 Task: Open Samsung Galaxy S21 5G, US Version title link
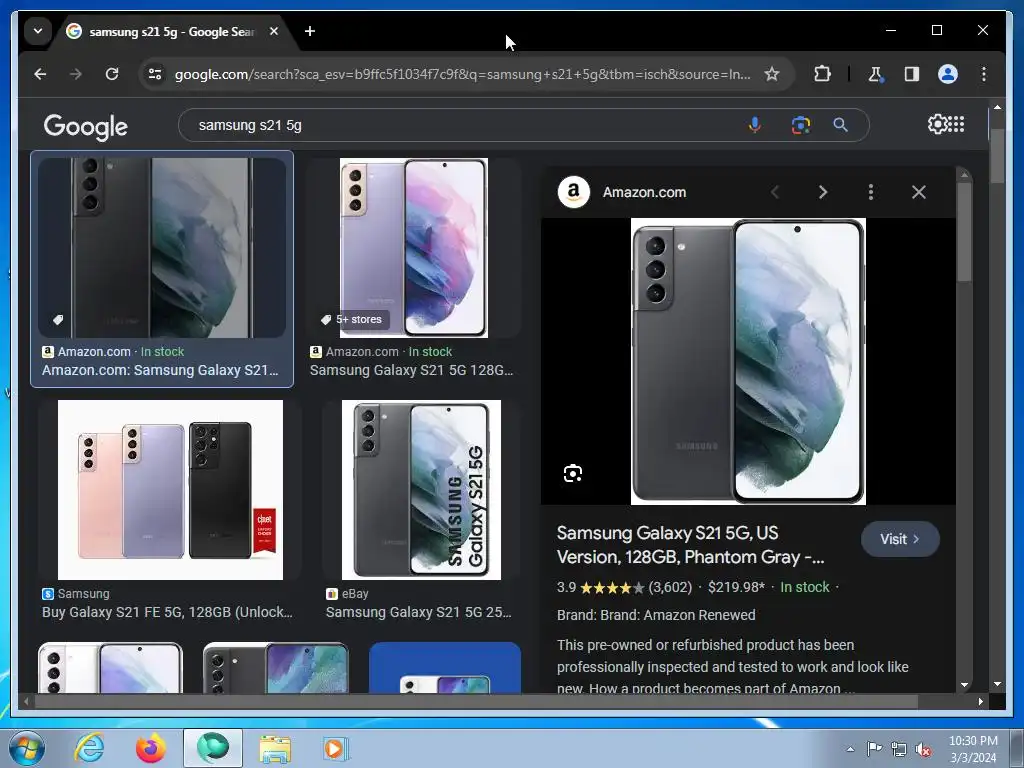point(690,545)
